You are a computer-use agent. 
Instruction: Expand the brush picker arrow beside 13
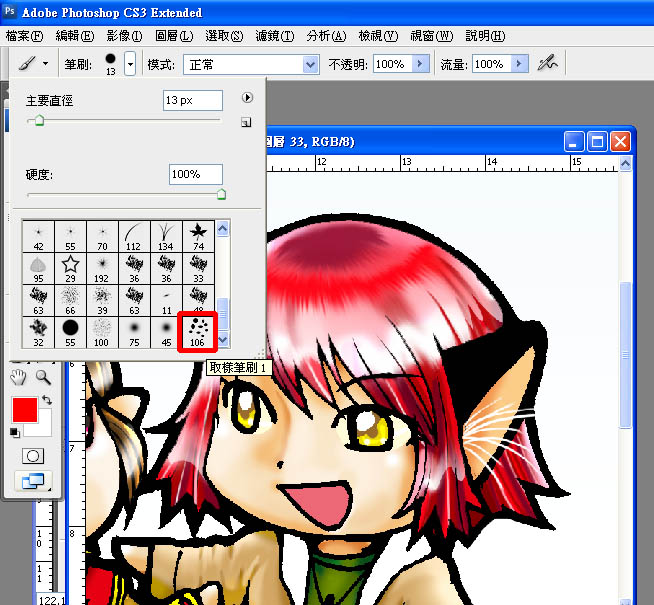(x=130, y=64)
